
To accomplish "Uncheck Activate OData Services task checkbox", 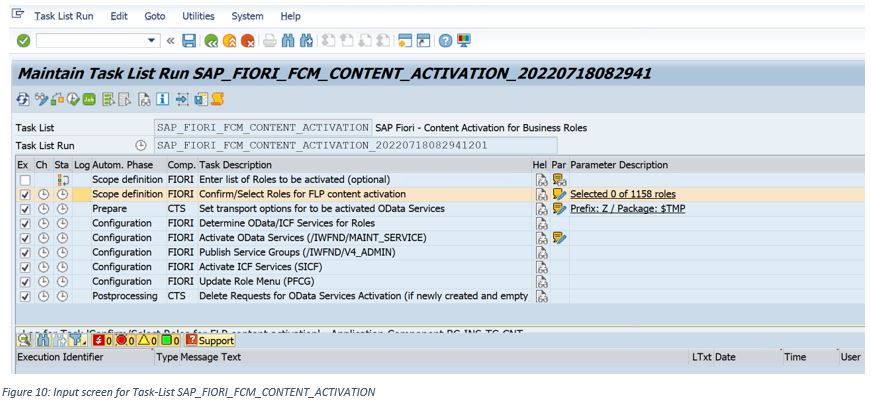I will click(24, 238).
